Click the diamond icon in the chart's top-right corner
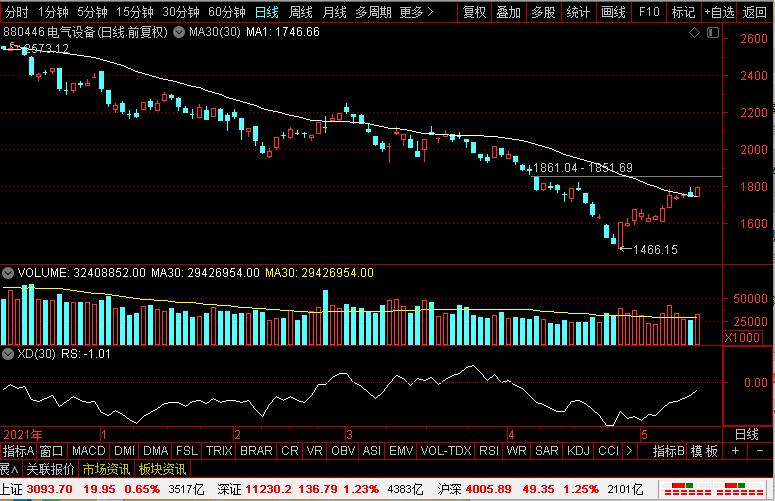 click(694, 33)
